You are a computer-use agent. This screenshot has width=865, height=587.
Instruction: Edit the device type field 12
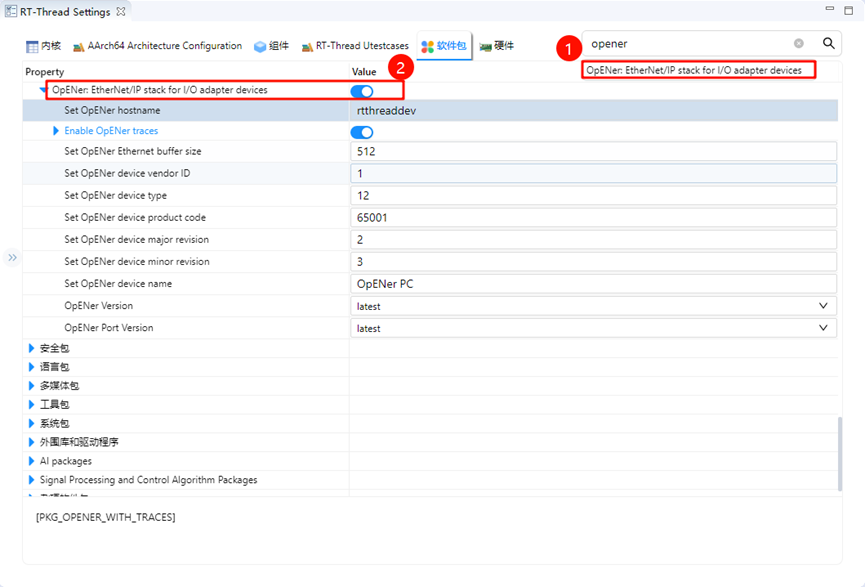pos(593,196)
